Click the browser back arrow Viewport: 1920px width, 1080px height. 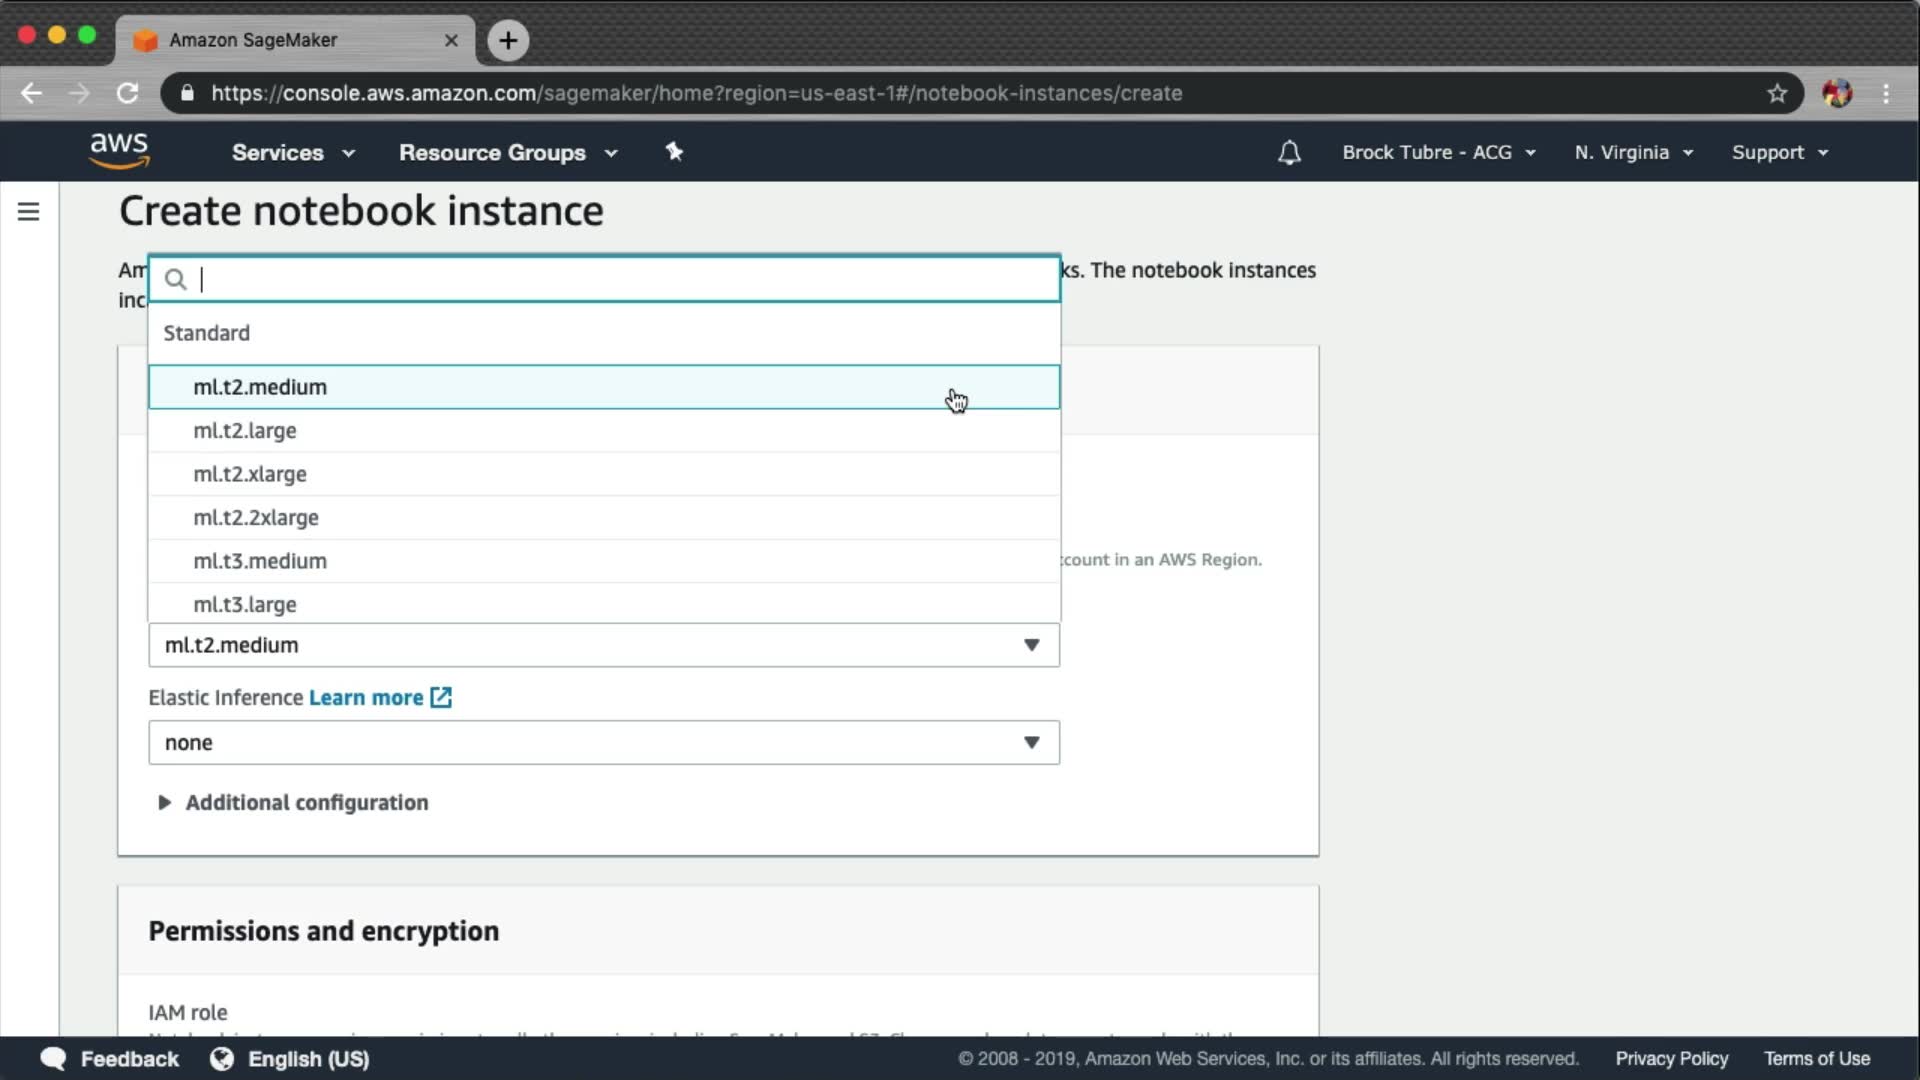[x=31, y=93]
